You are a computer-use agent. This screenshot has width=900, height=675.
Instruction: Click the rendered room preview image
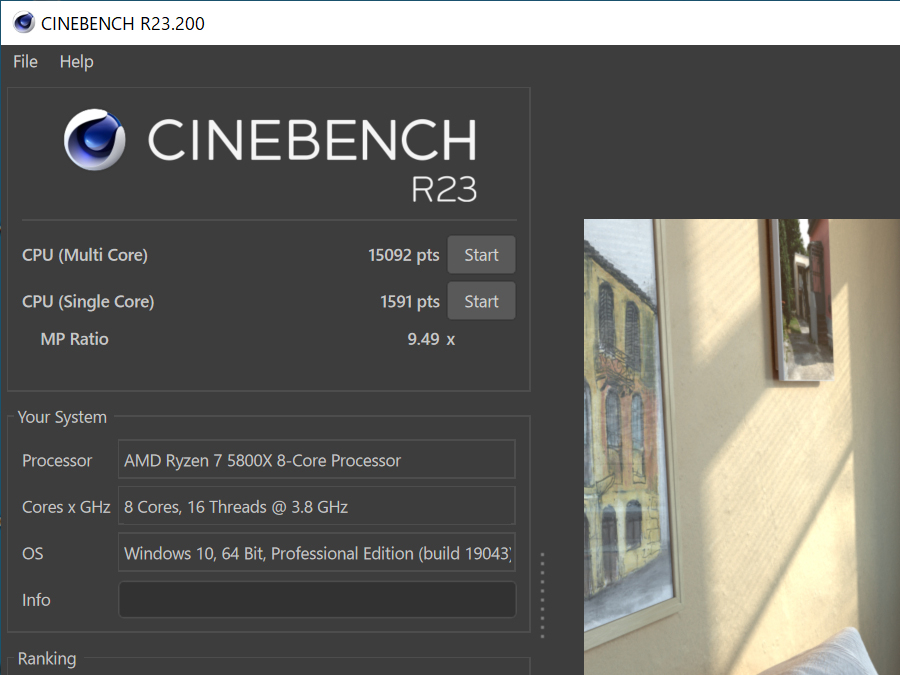(742, 447)
